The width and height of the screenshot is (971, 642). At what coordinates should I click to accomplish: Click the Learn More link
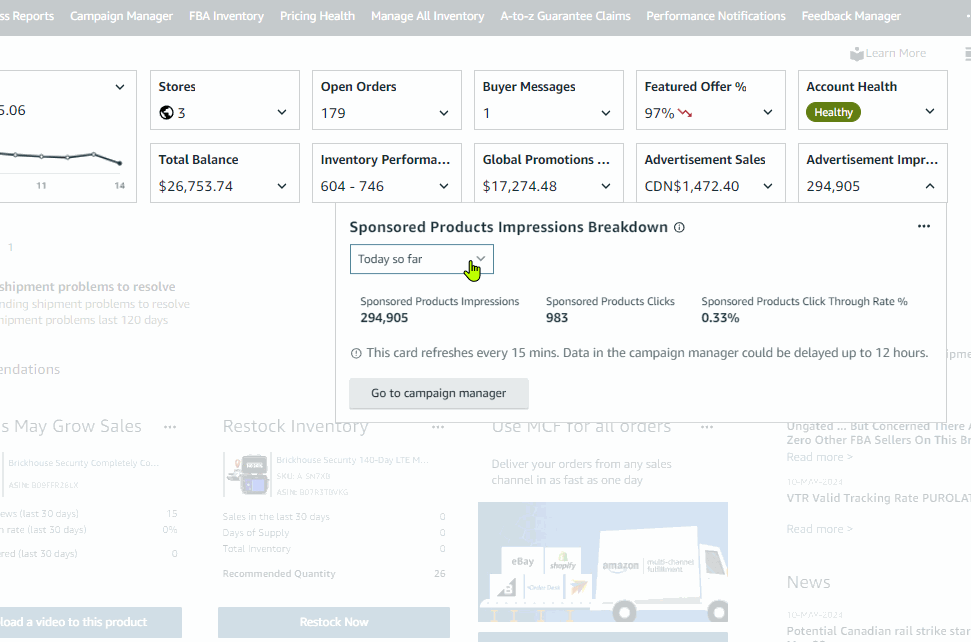895,53
